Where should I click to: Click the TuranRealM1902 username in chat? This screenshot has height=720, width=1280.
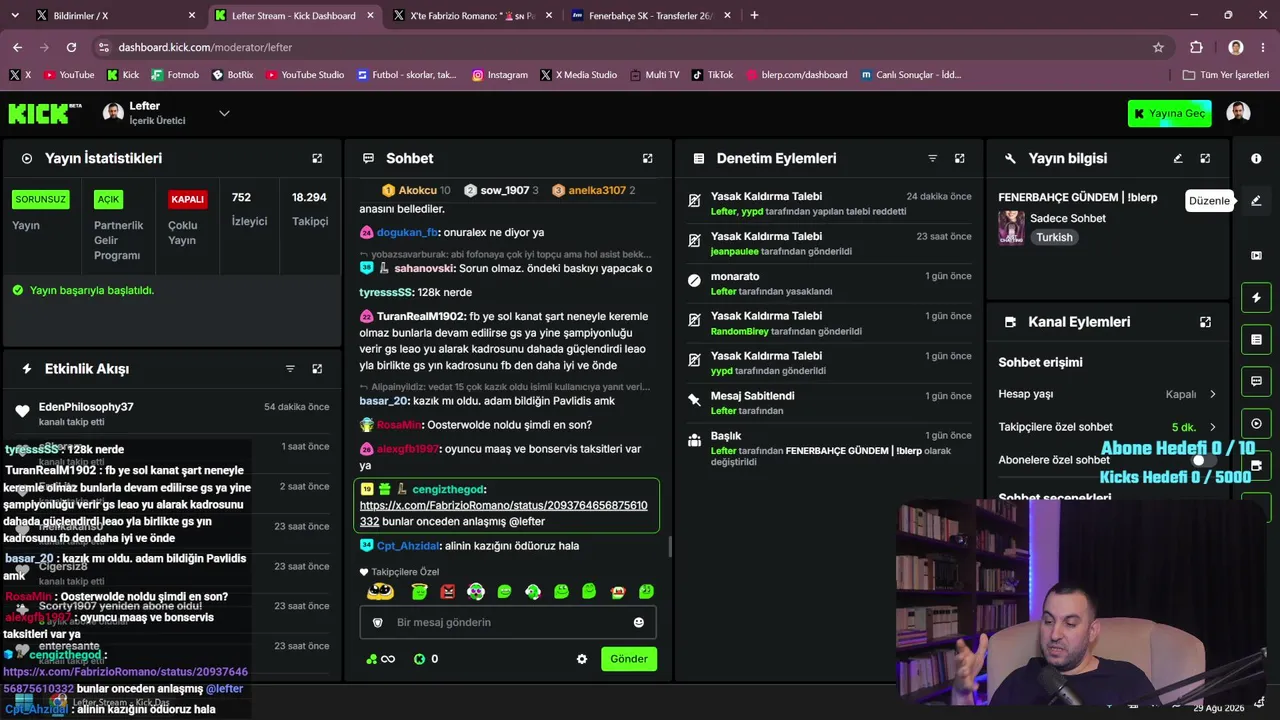coord(421,316)
